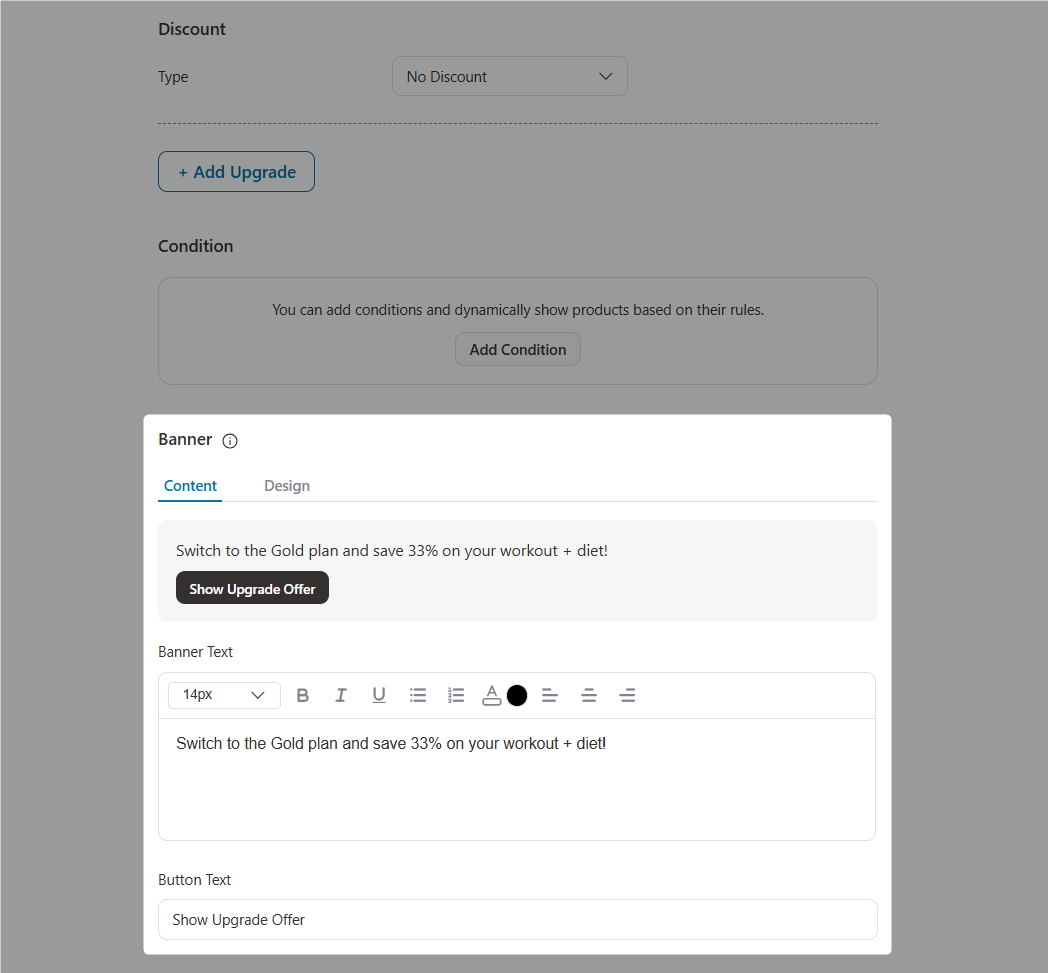Screen dimensions: 1048x973
Task: Underline the banner text
Action: pyautogui.click(x=379, y=695)
